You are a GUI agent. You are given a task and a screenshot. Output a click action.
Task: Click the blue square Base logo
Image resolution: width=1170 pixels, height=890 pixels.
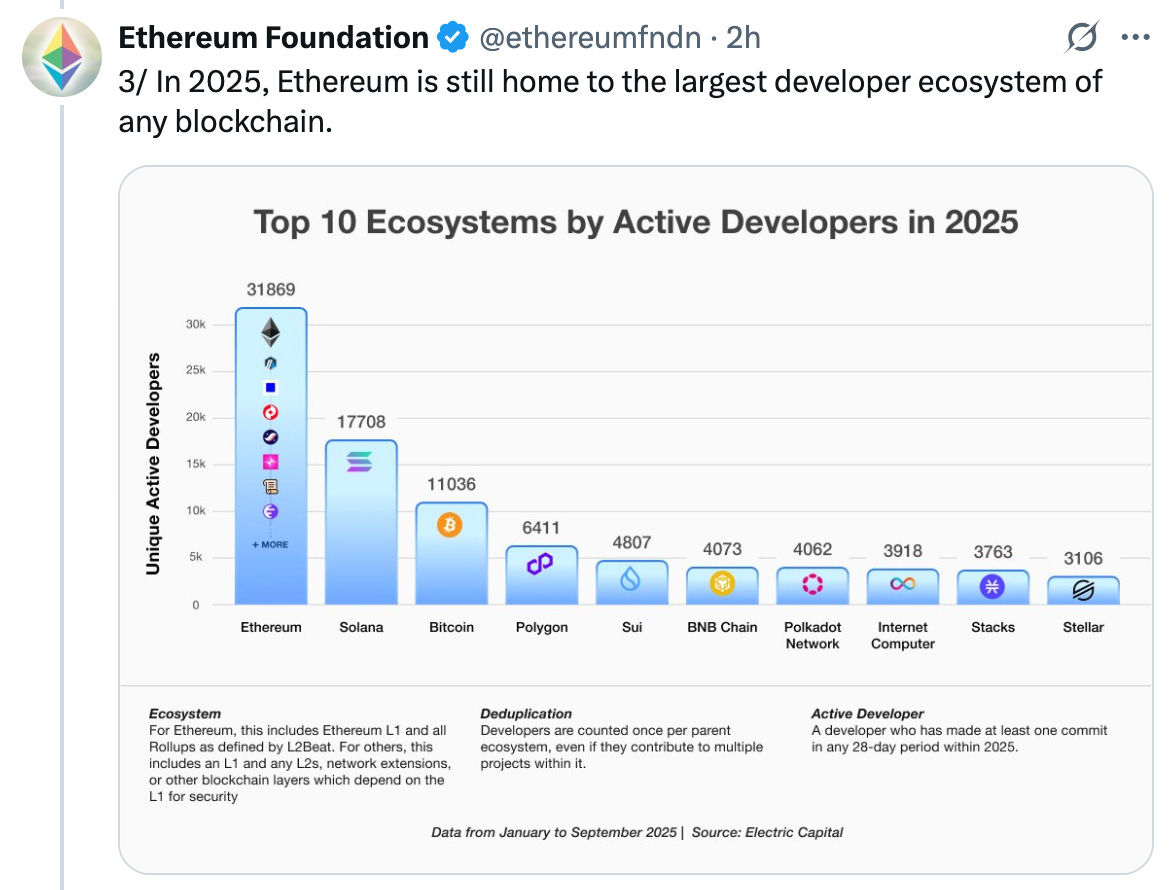[x=270, y=387]
